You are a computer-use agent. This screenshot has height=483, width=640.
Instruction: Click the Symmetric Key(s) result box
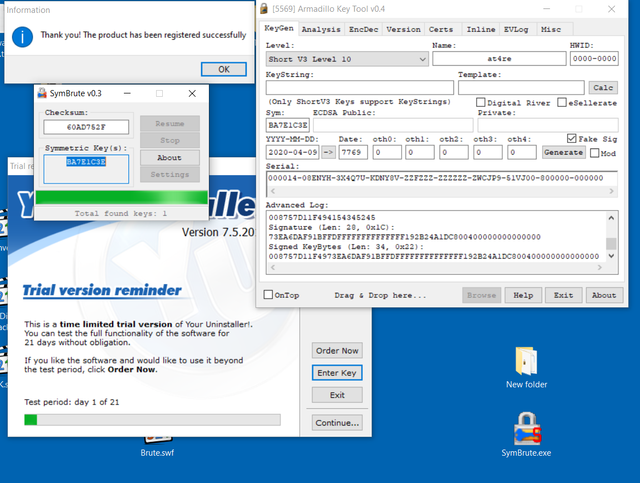[86, 169]
